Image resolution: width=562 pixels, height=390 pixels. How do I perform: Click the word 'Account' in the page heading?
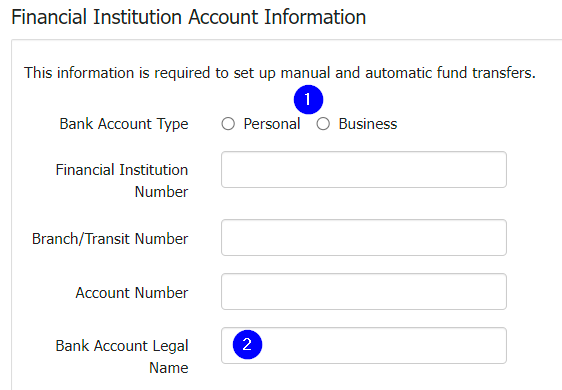click(x=223, y=17)
